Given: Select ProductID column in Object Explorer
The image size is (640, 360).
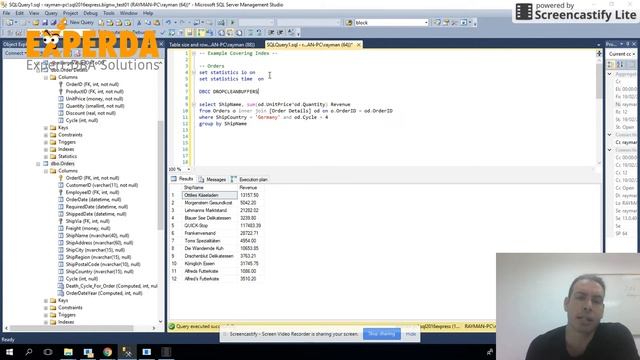Looking at the screenshot, I should 94,91.
